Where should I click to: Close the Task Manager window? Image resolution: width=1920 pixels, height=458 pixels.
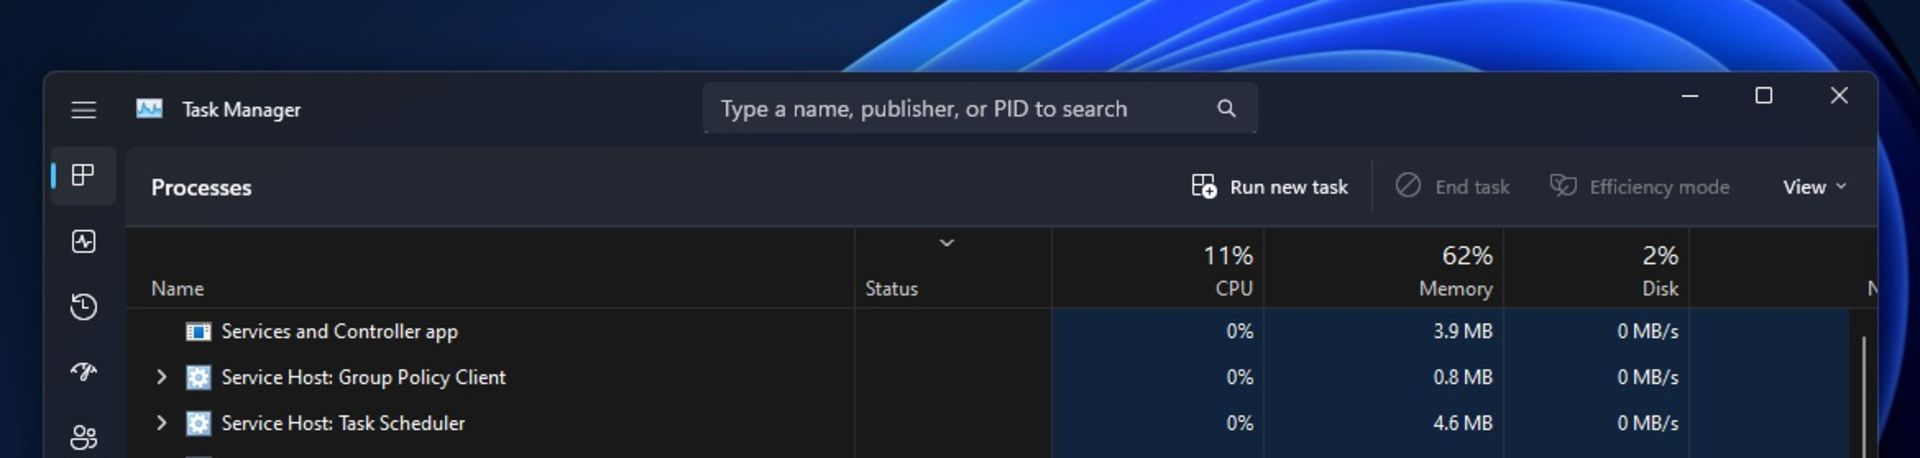[1839, 96]
